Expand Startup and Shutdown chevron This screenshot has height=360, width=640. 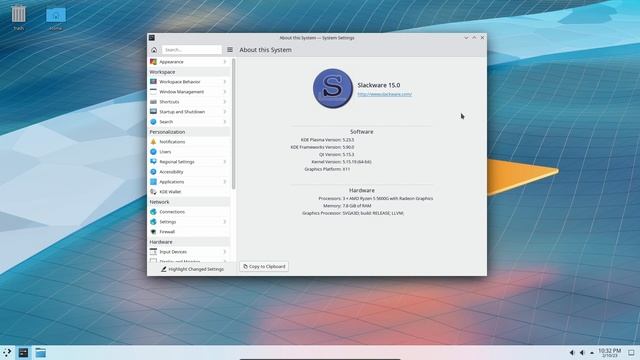pos(224,111)
